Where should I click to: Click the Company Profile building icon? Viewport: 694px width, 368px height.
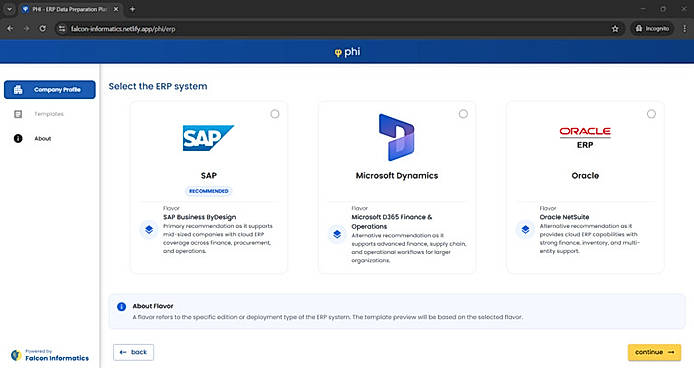point(18,90)
